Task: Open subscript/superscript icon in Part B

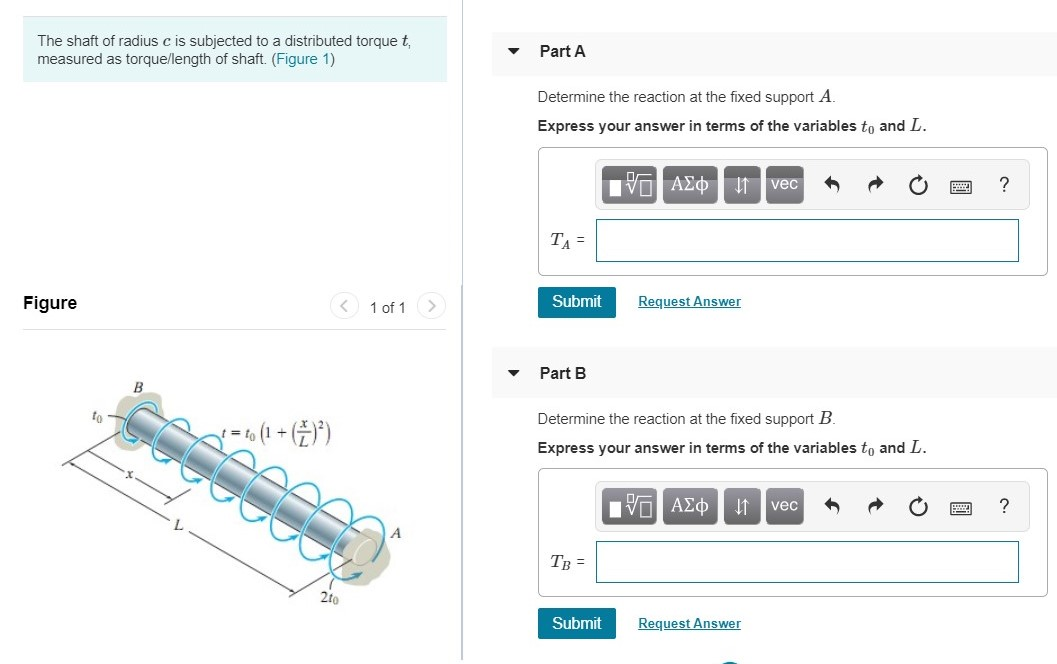Action: (x=741, y=506)
